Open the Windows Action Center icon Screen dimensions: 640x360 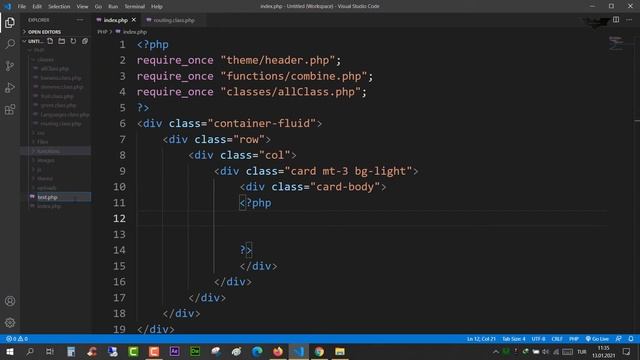coord(627,351)
